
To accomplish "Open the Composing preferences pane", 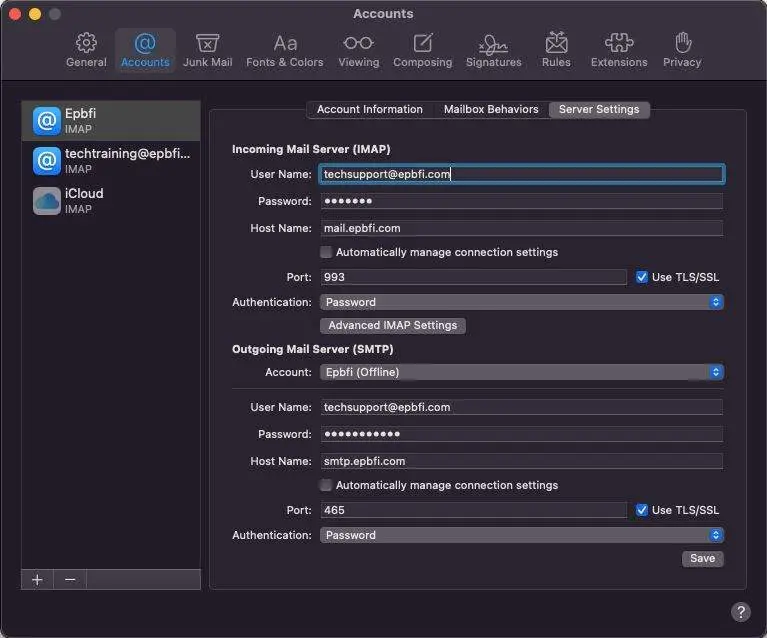I will 422,50.
